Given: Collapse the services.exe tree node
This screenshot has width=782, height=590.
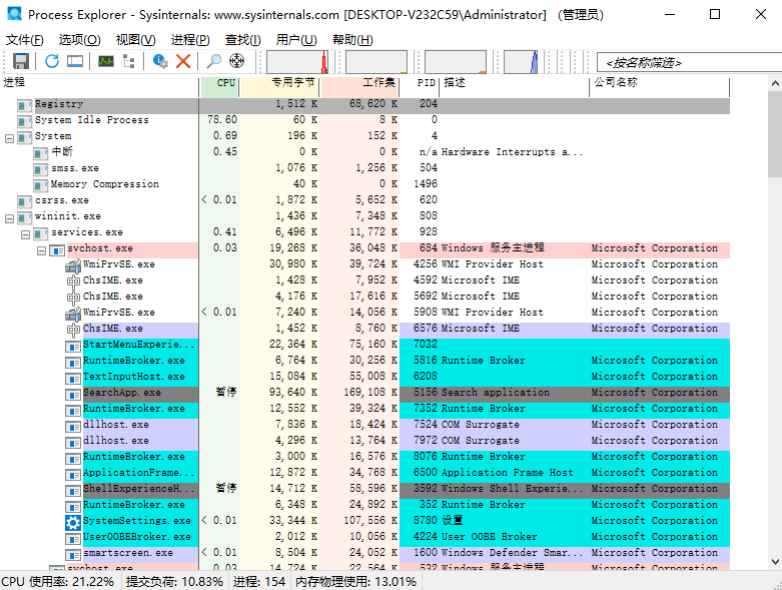Looking at the screenshot, I should tap(25, 234).
